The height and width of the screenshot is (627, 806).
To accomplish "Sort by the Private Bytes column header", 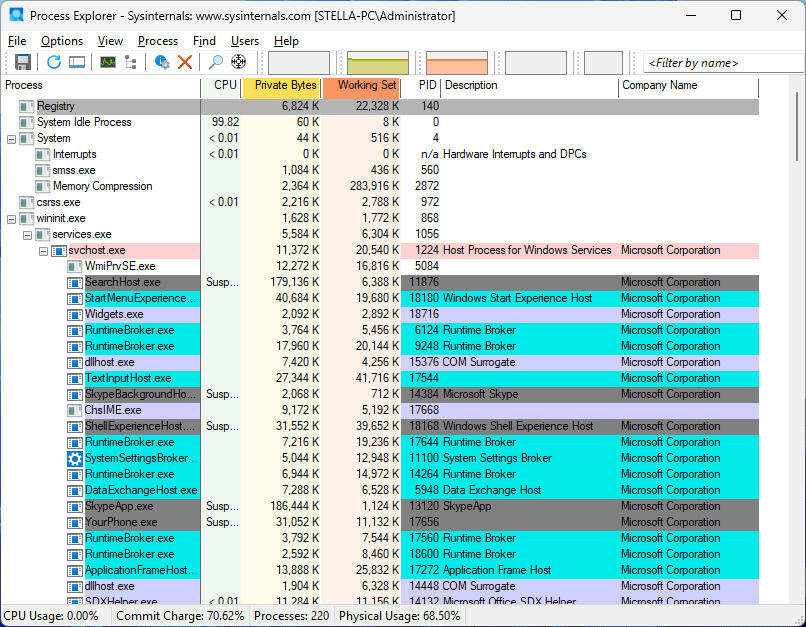I will coord(285,86).
